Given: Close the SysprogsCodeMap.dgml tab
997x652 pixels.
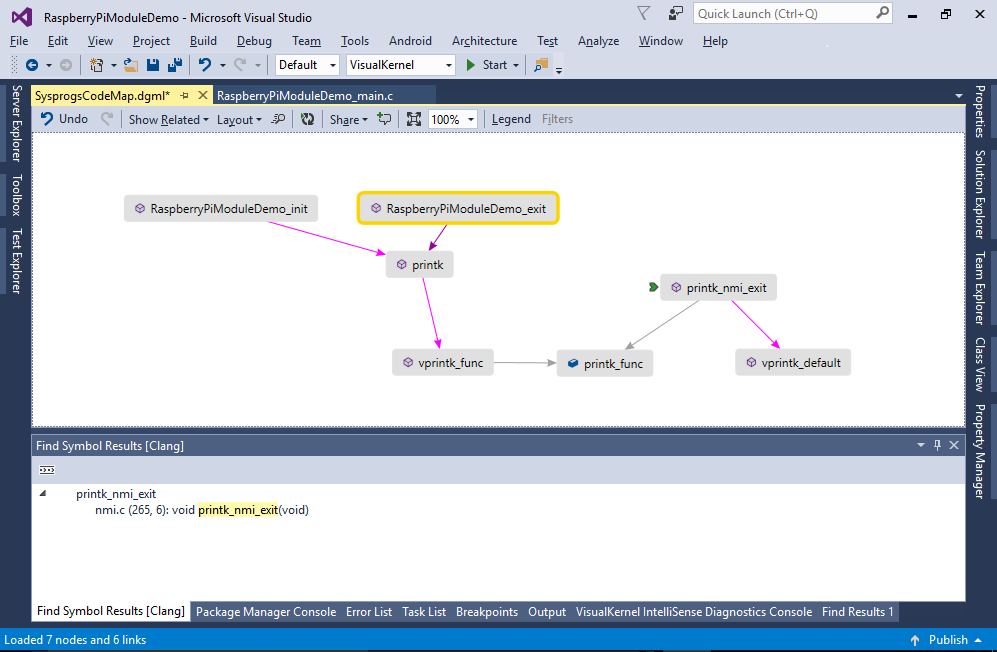Looking at the screenshot, I should pos(203,95).
